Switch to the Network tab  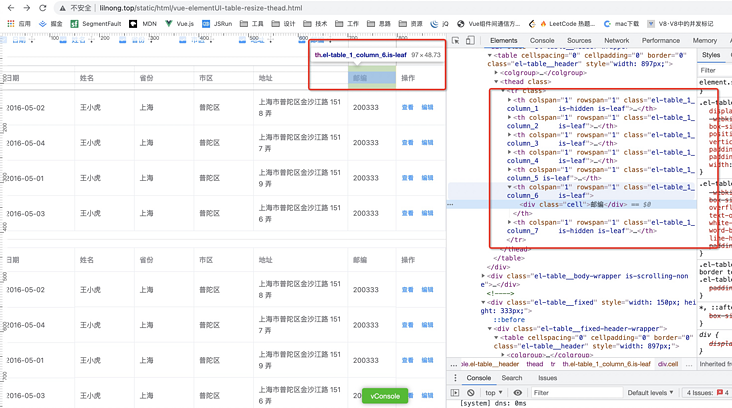[617, 41]
